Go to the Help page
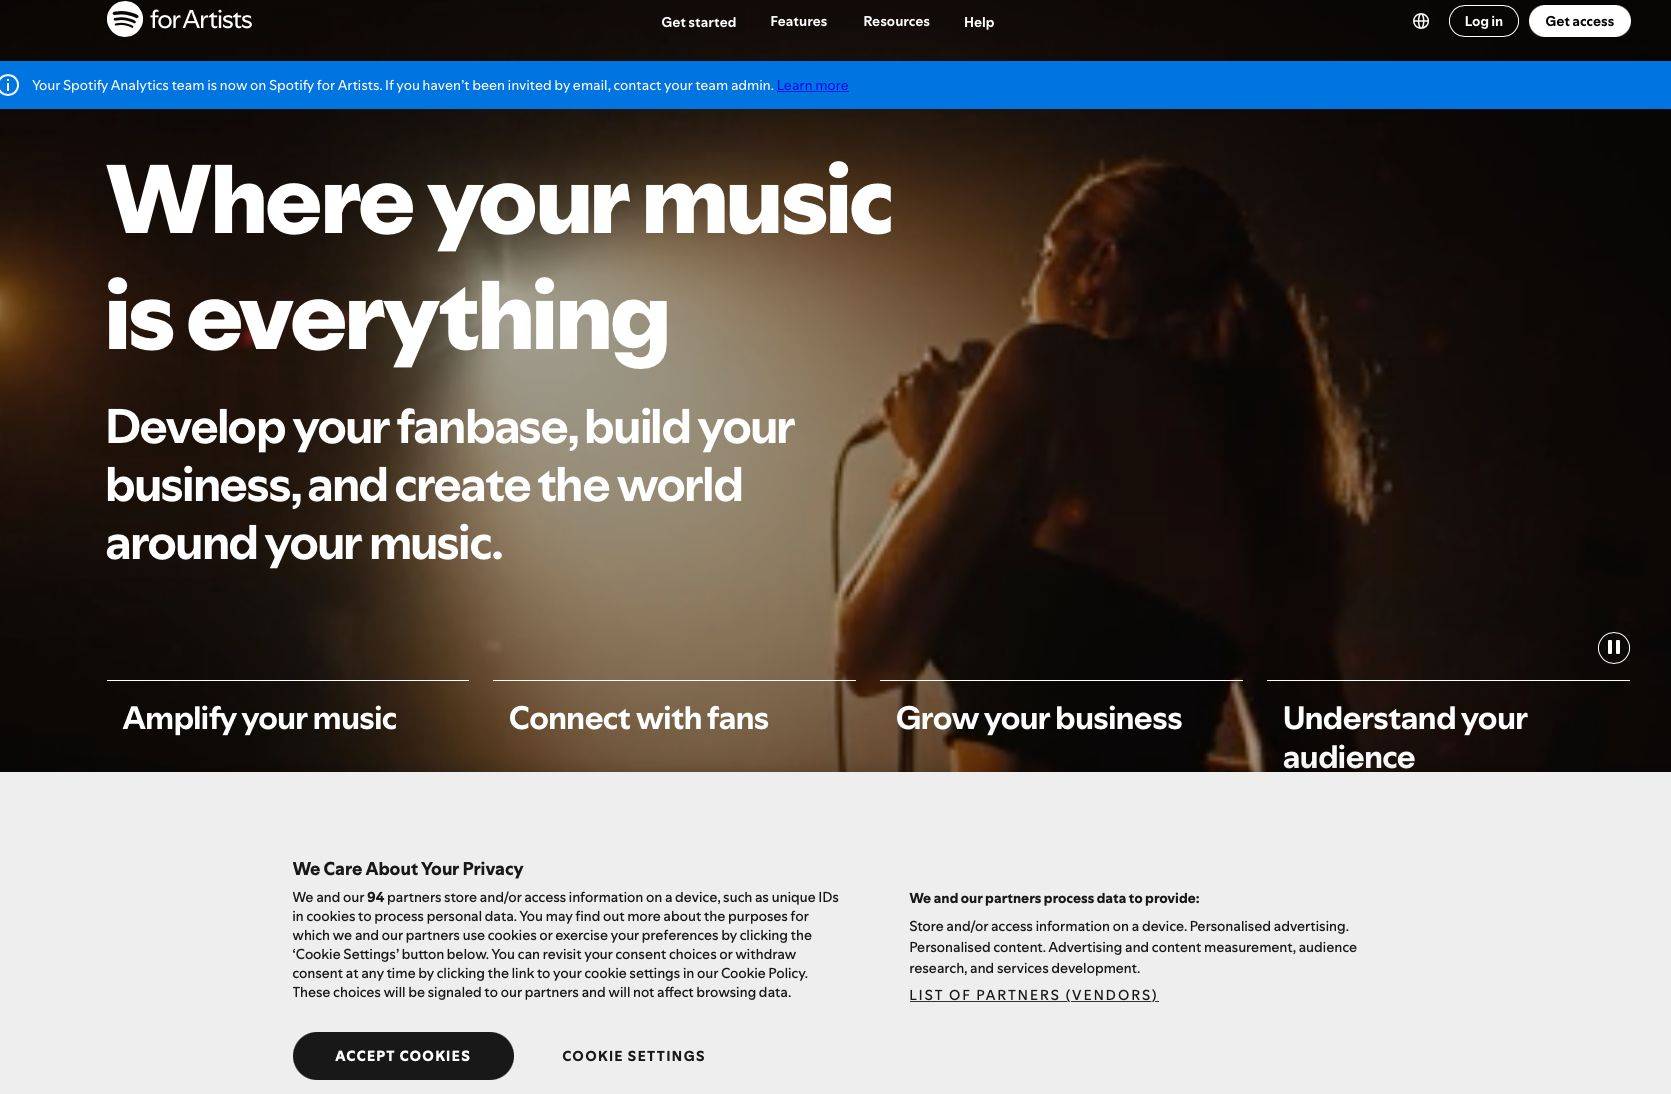The height and width of the screenshot is (1094, 1671). (978, 22)
